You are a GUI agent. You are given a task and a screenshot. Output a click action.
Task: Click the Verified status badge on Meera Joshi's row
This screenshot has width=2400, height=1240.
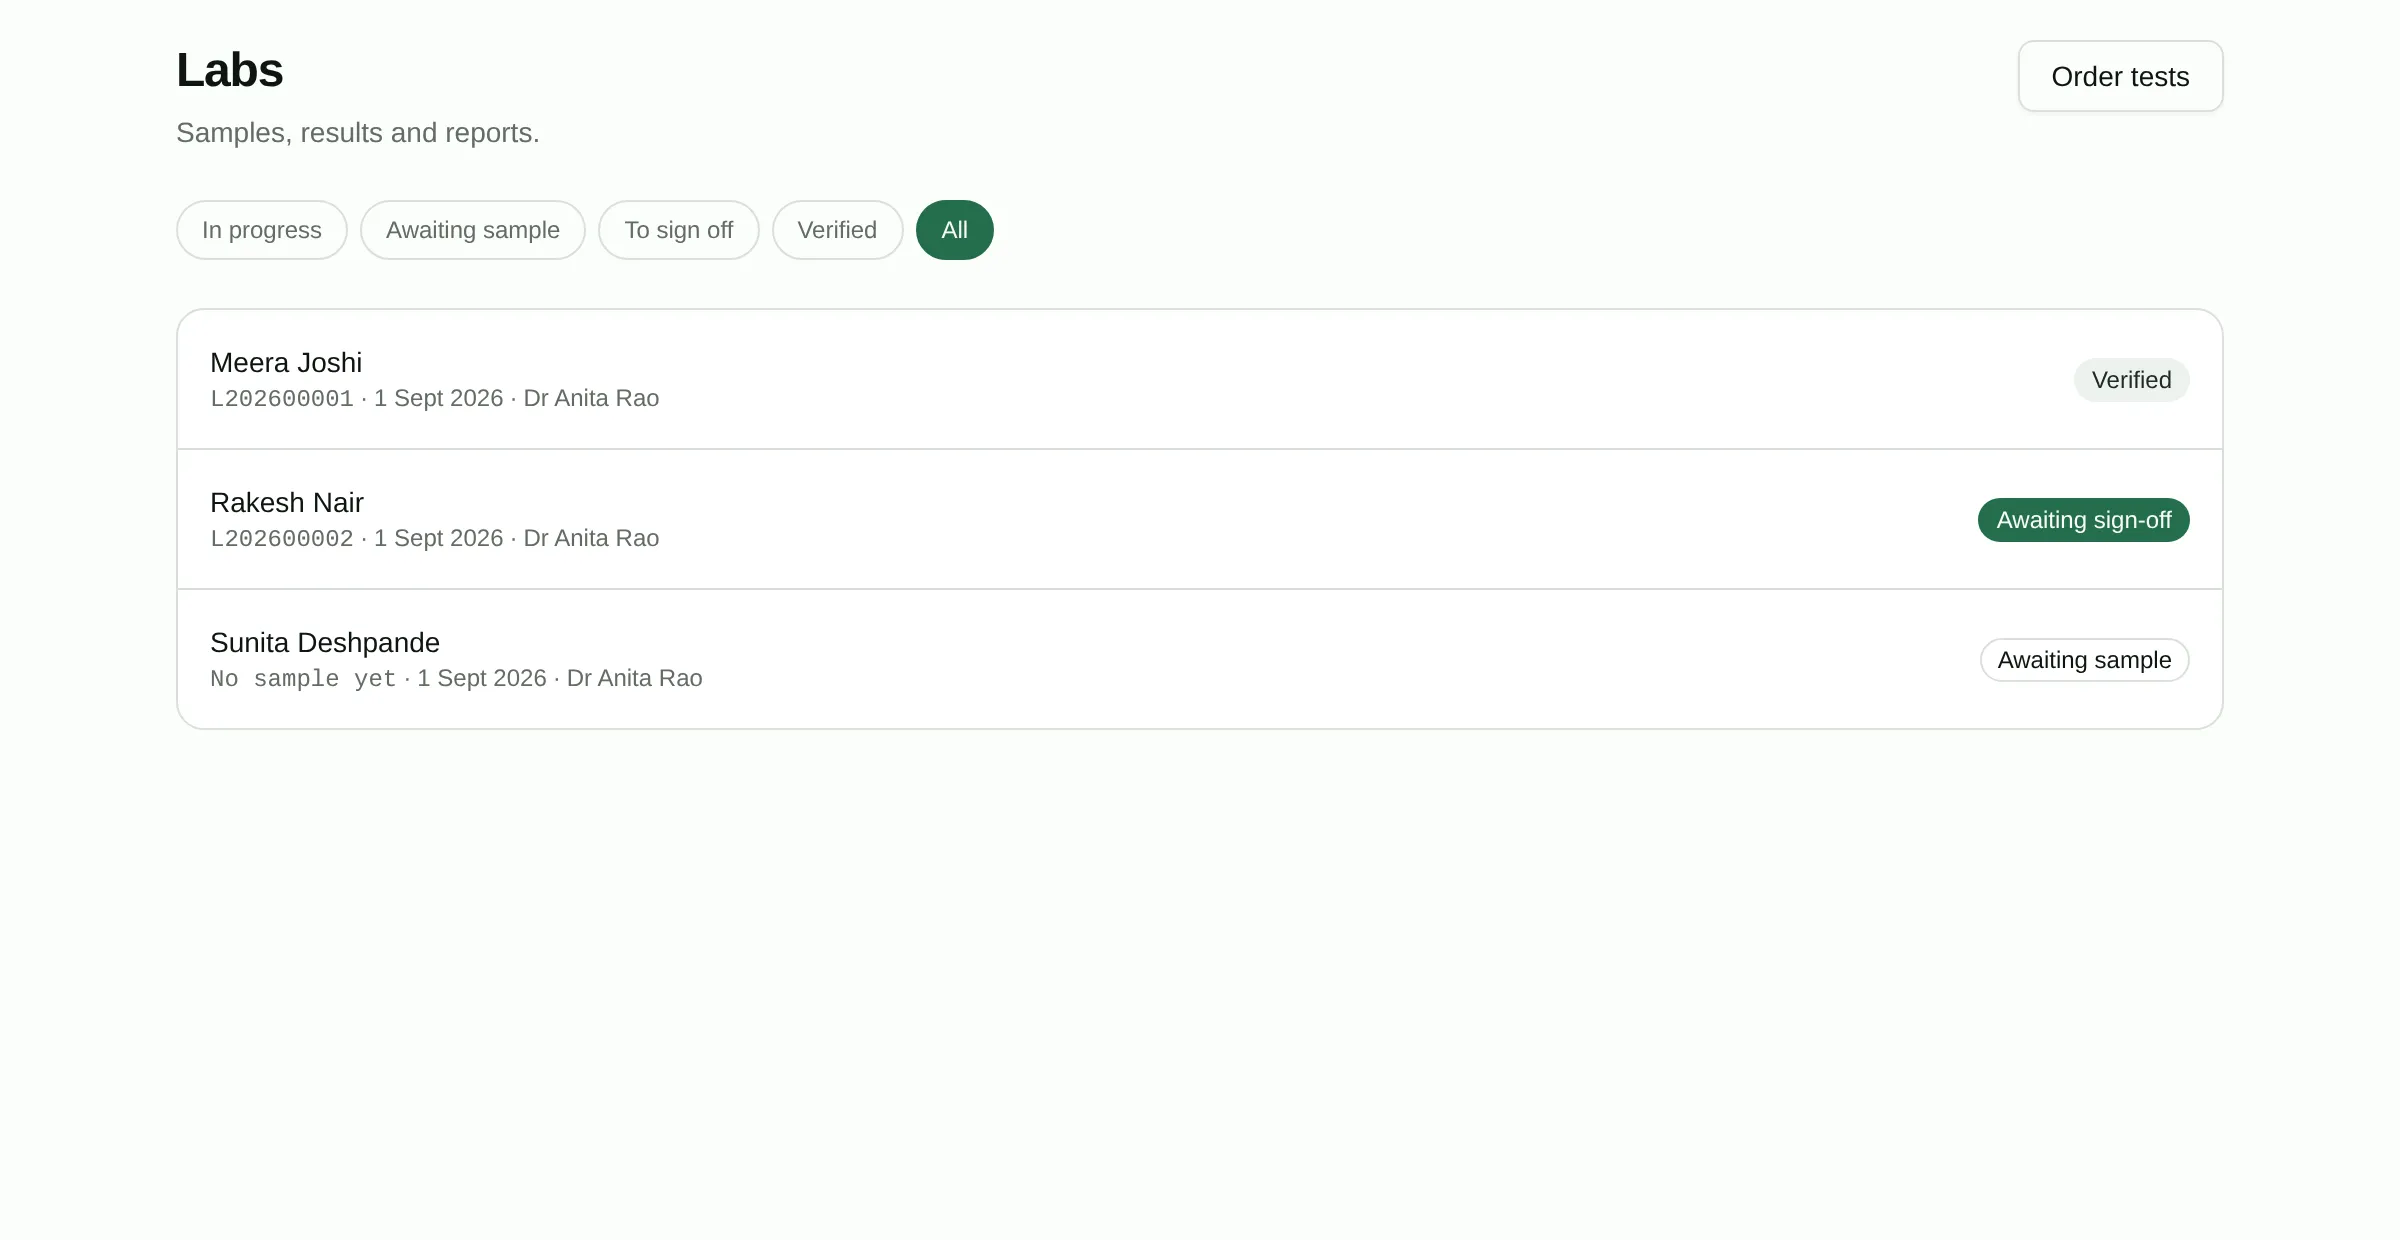(x=2132, y=380)
